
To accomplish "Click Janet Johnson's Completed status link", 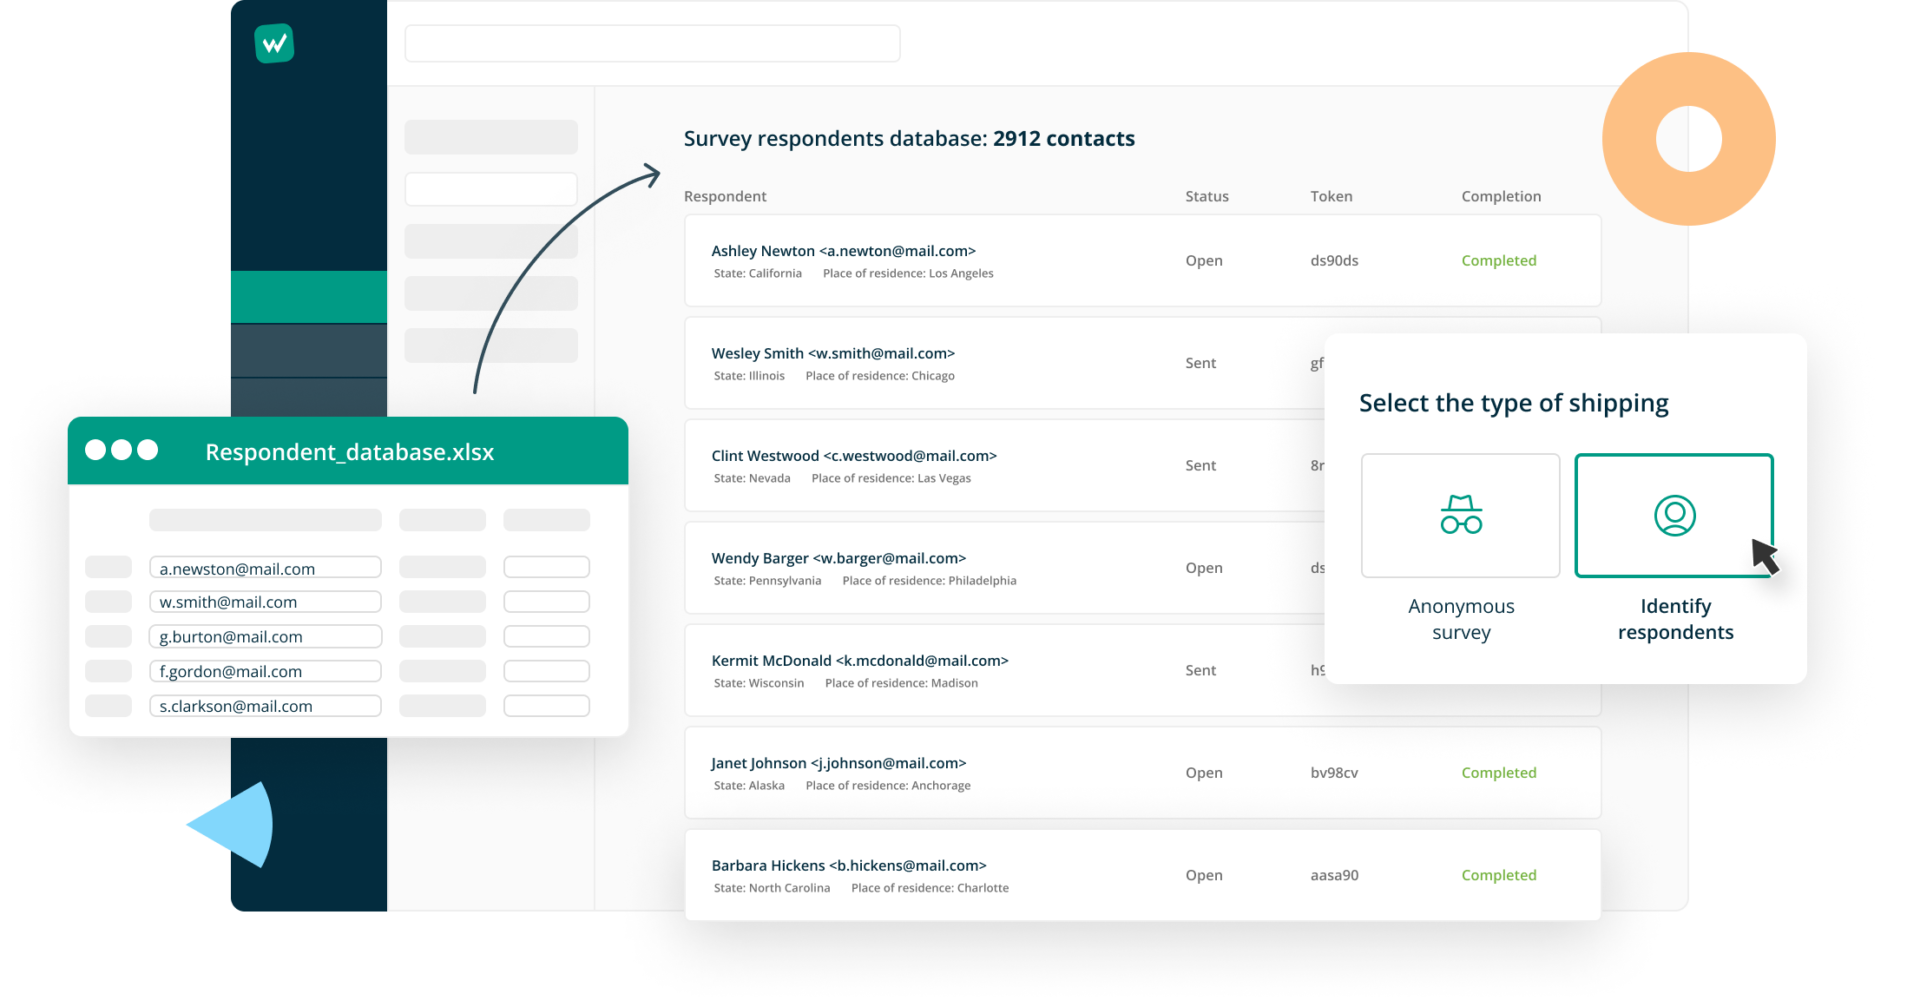I will pos(1498,772).
